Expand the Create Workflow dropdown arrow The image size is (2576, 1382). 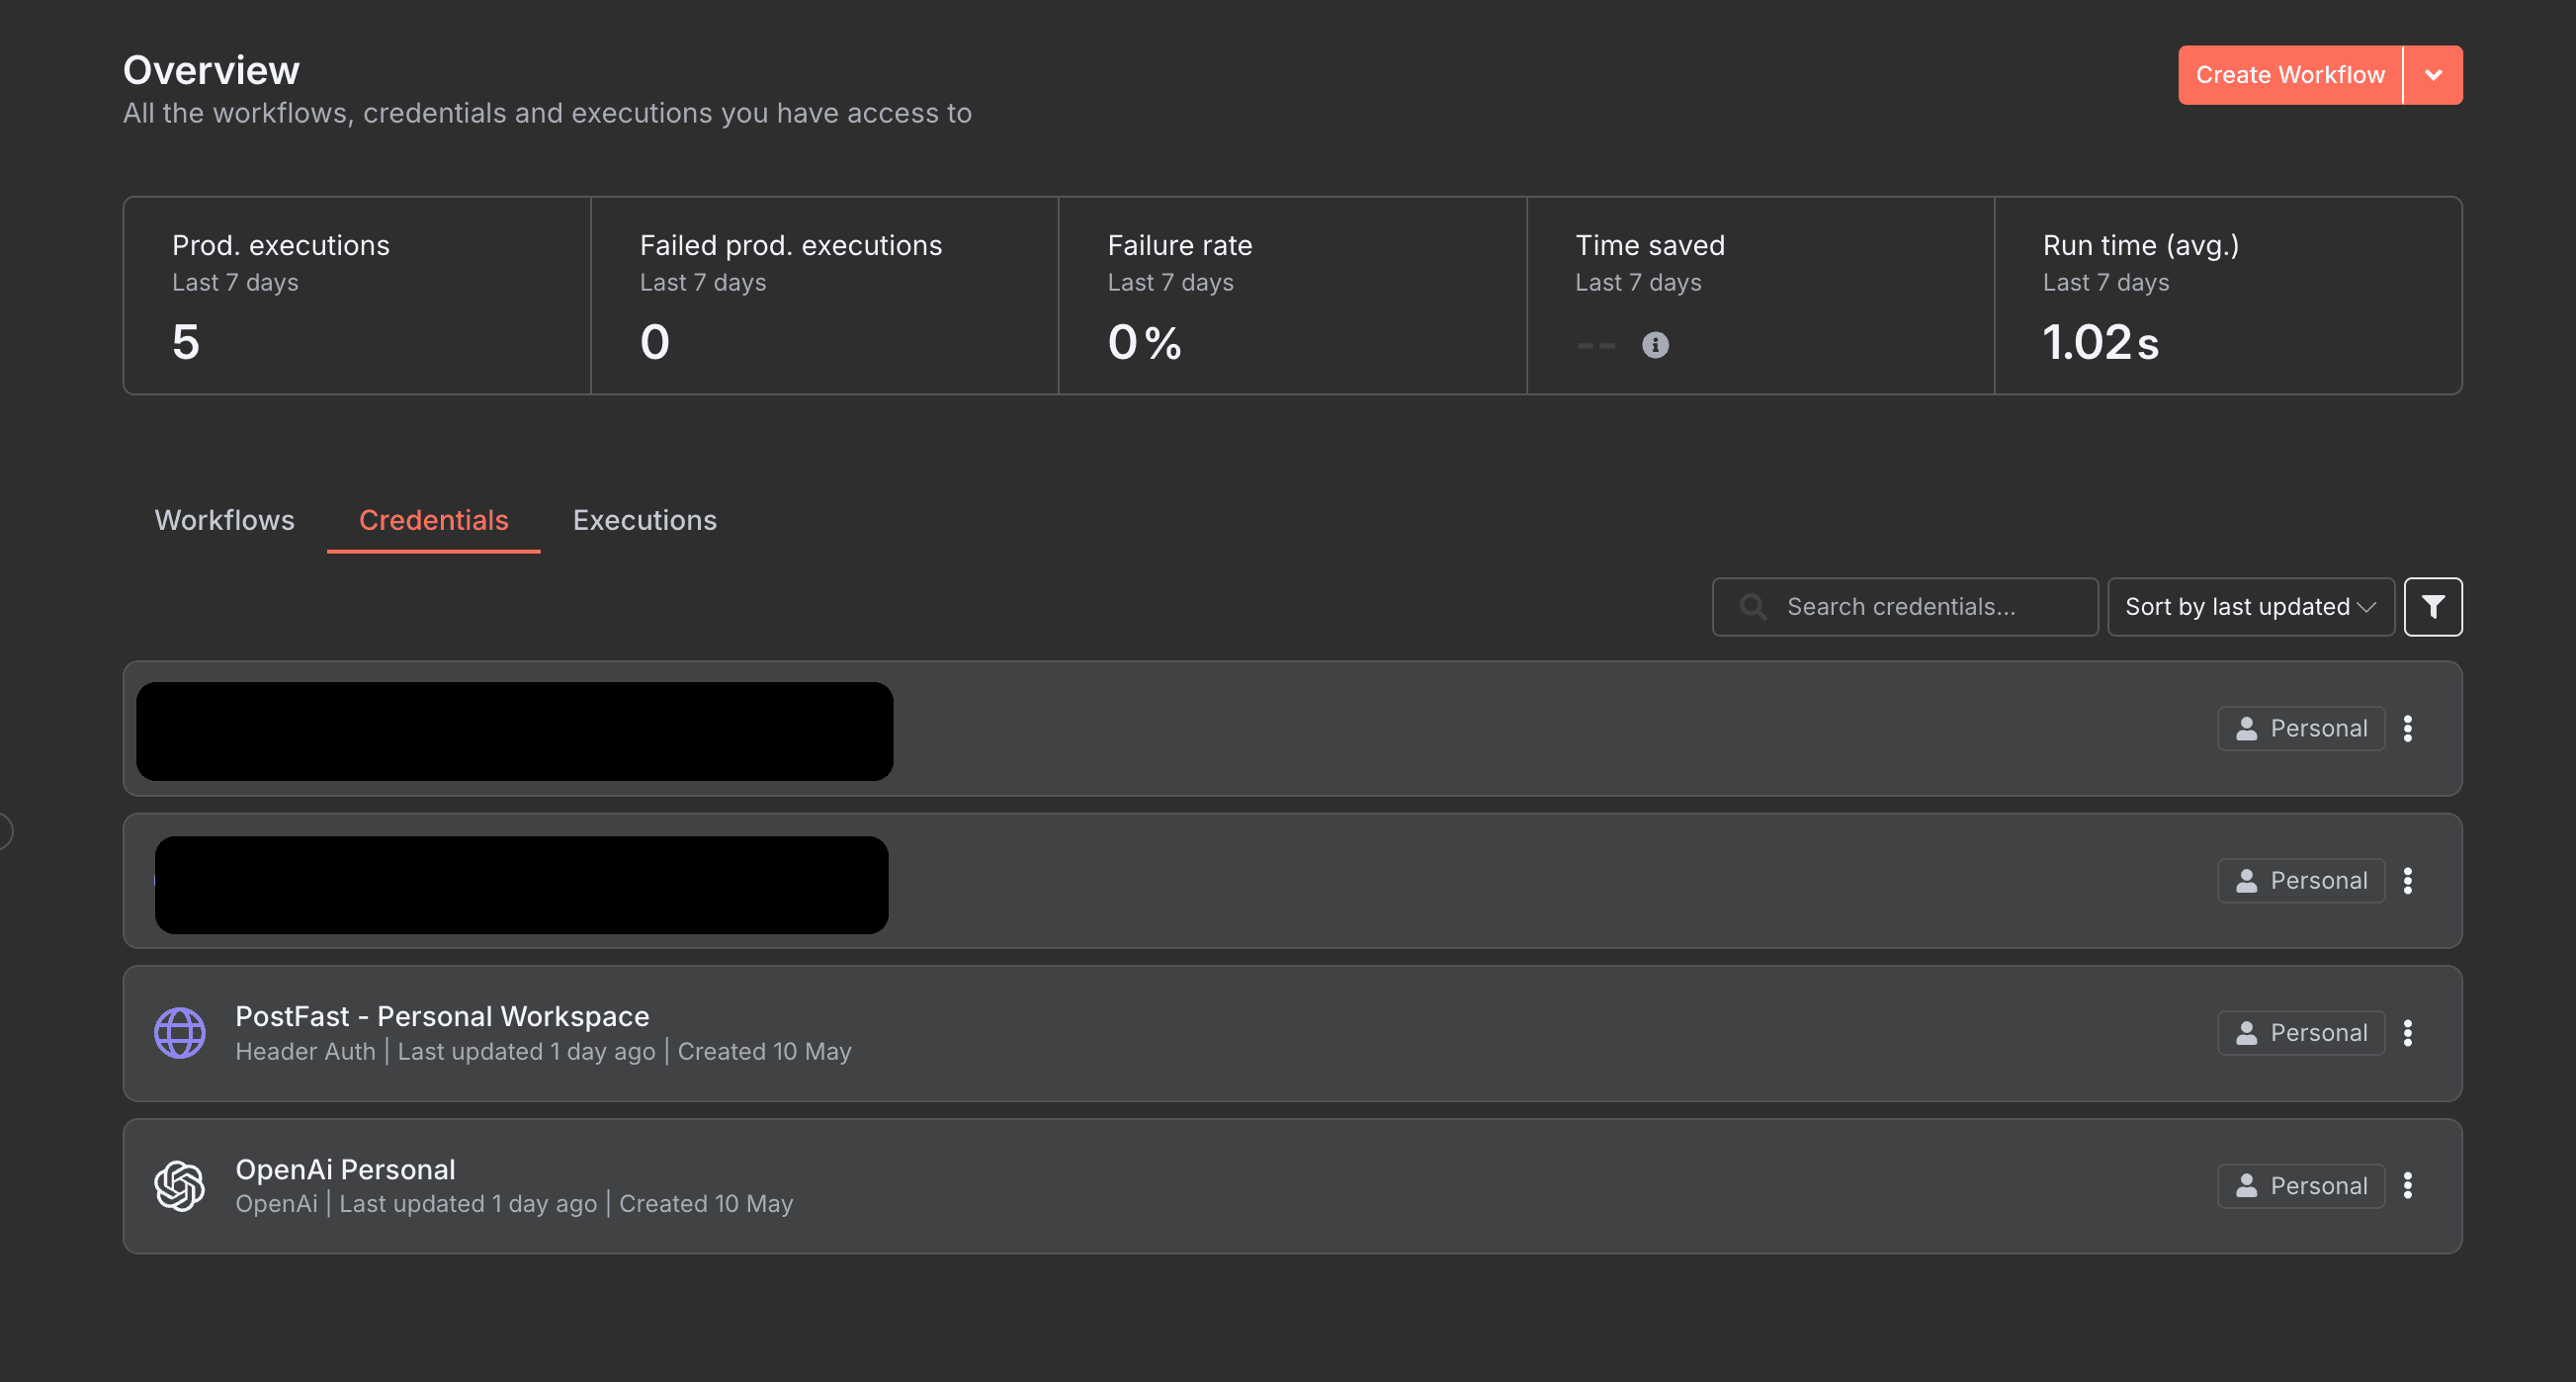(x=2433, y=75)
